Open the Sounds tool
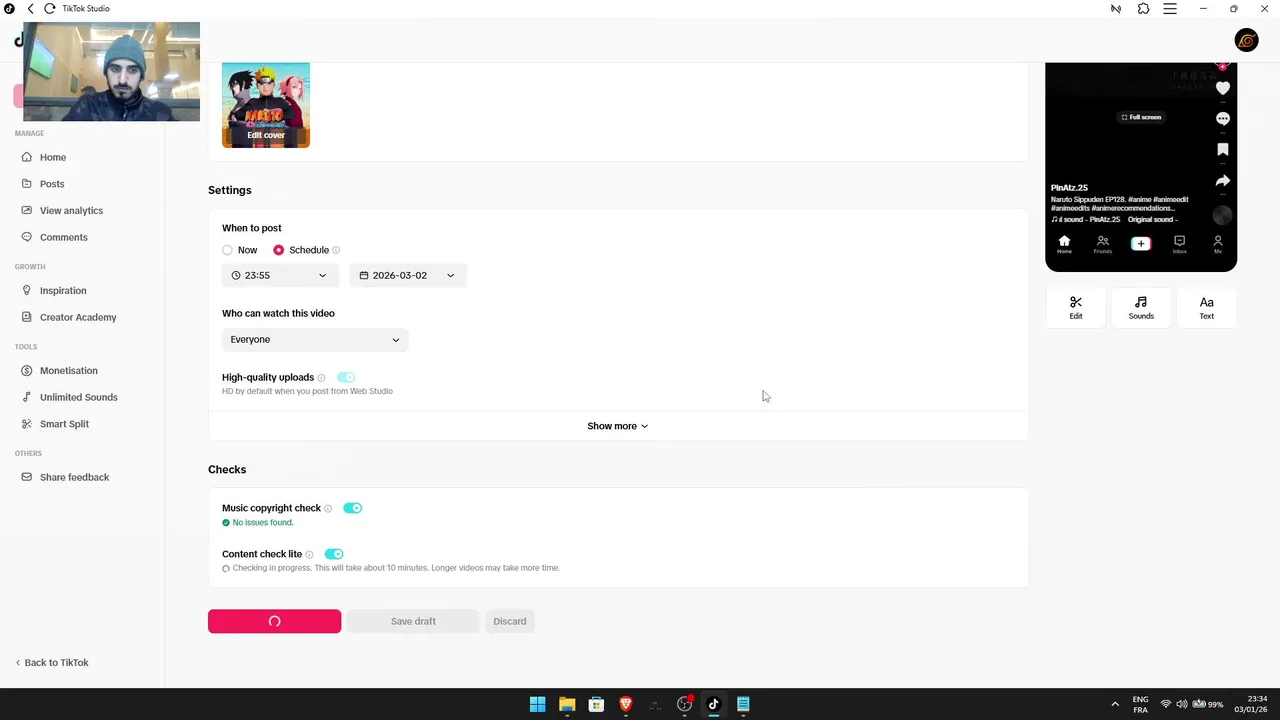The image size is (1280, 720). pyautogui.click(x=1141, y=307)
